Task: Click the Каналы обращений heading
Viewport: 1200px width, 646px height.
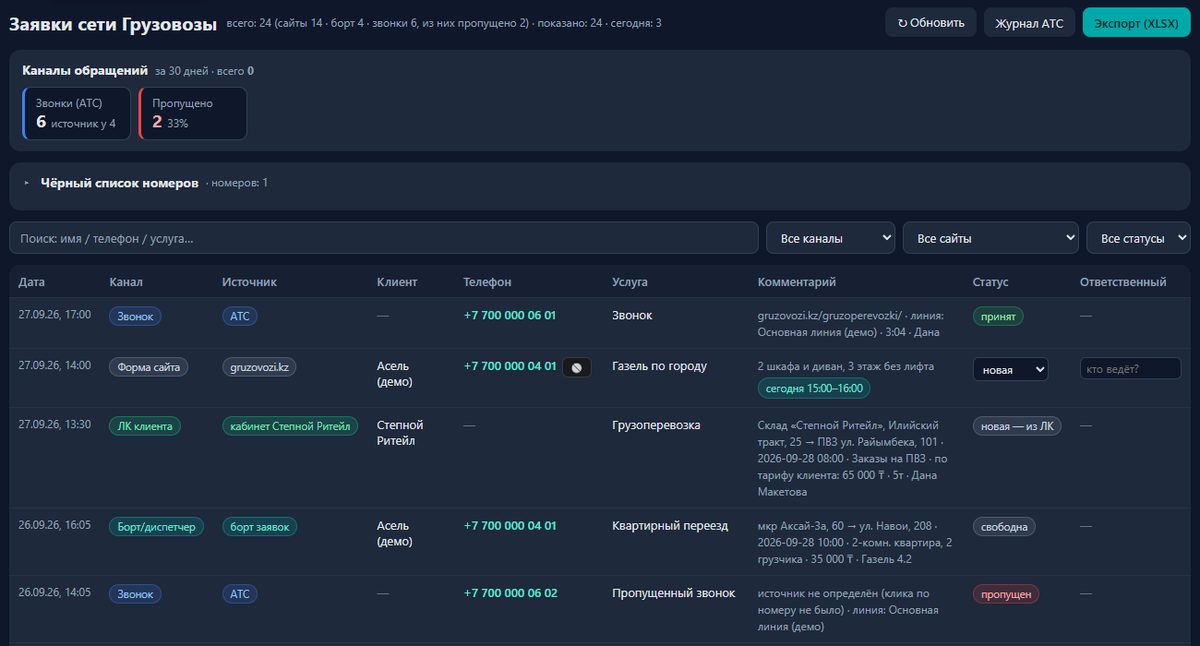Action: pos(84,70)
